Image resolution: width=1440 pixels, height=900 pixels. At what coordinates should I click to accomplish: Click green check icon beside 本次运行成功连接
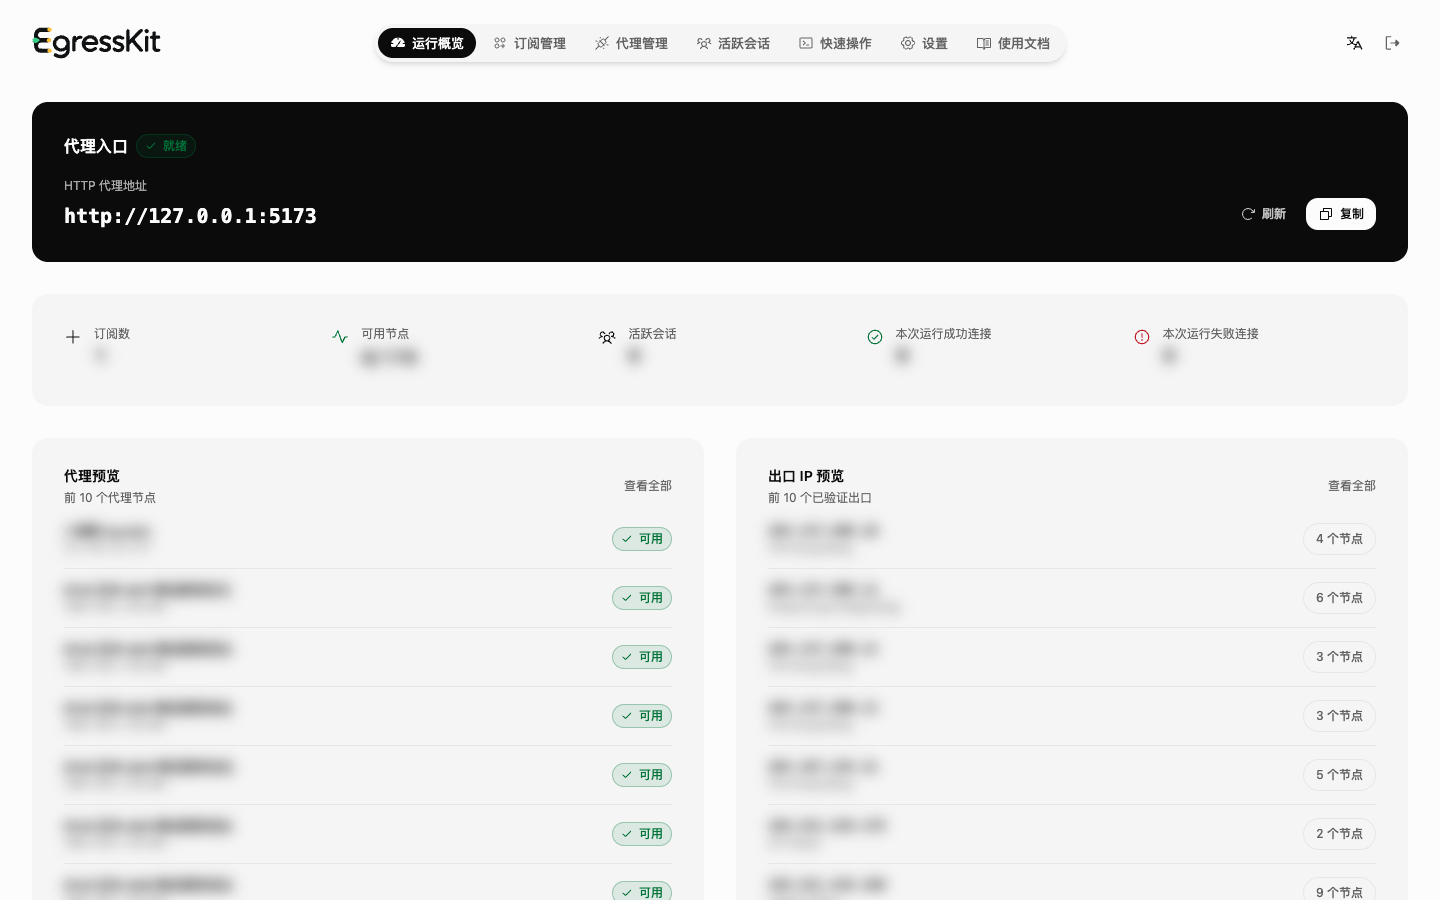coord(875,337)
